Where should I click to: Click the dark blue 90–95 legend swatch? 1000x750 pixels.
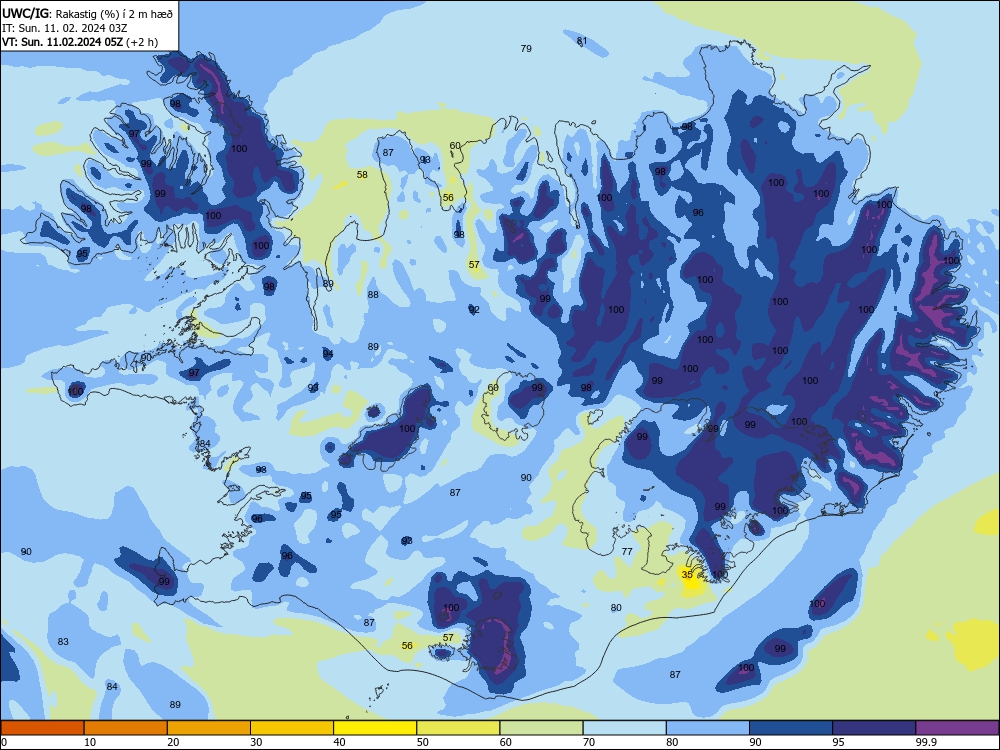(x=791, y=728)
